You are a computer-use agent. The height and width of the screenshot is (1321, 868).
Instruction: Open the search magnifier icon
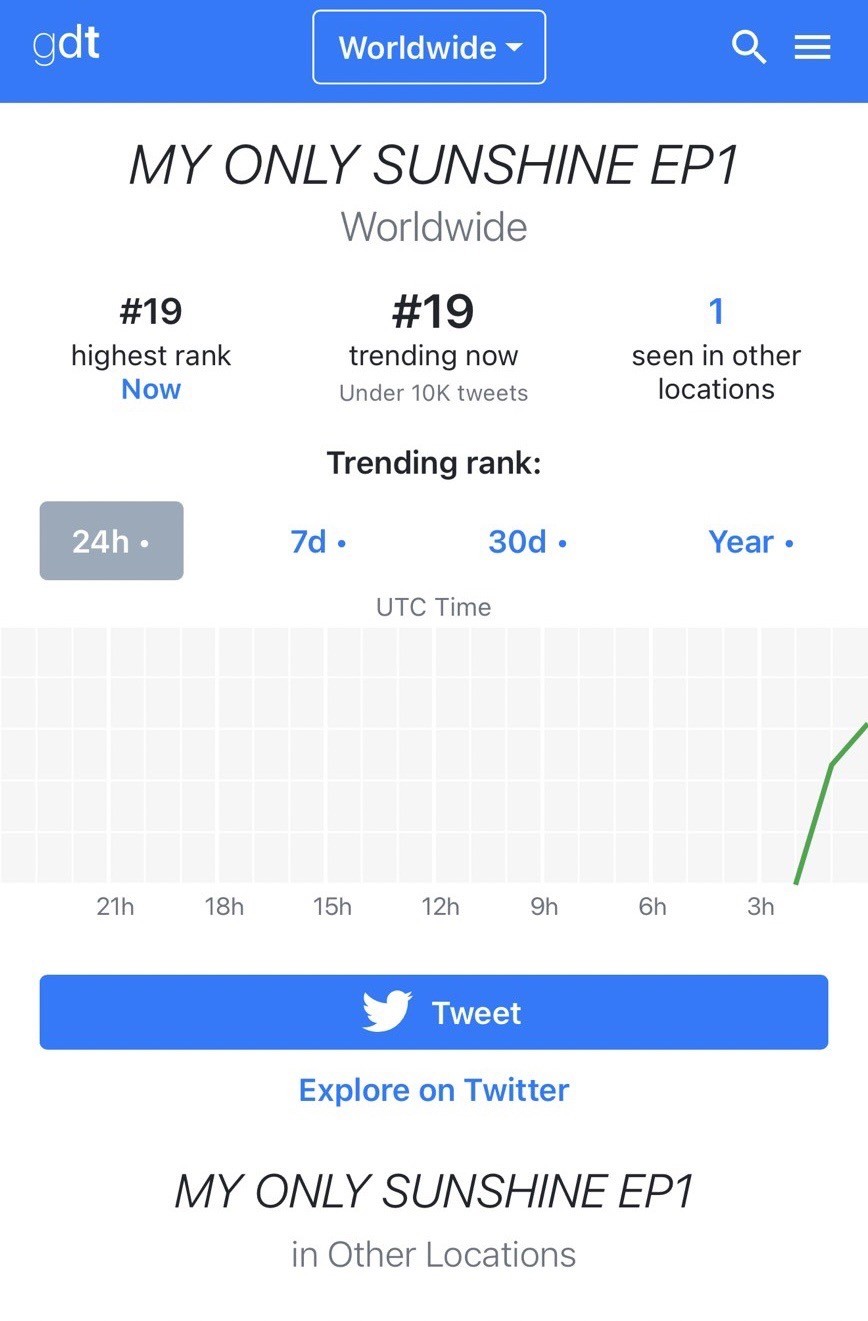[x=748, y=47]
